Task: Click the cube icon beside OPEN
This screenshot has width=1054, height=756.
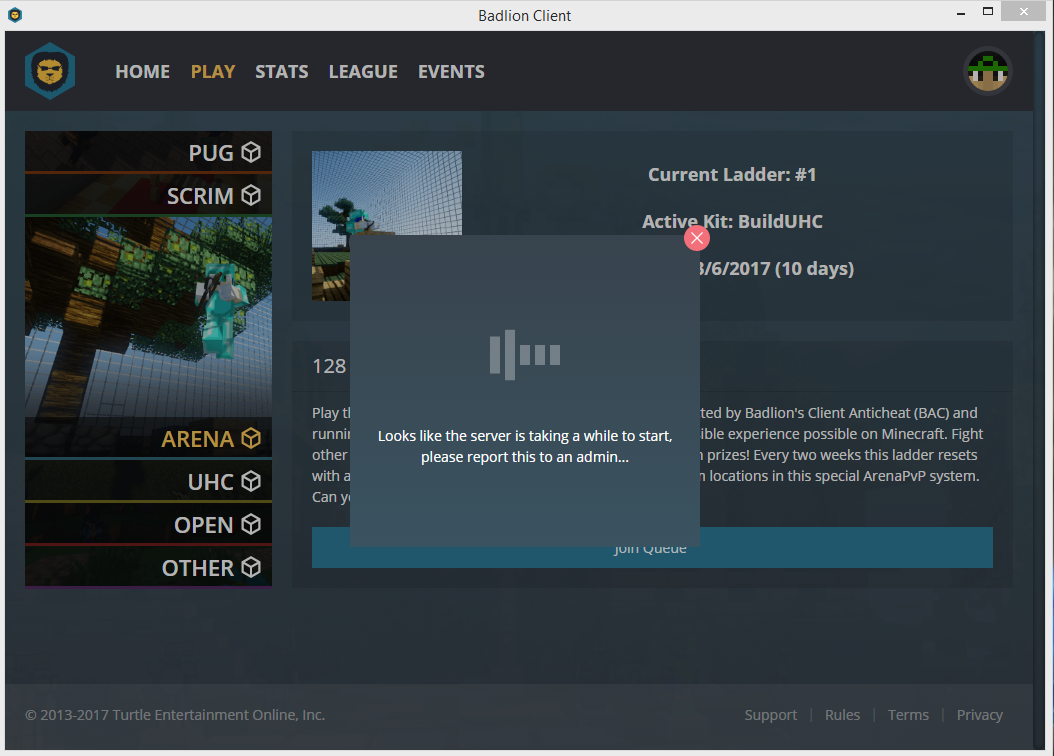Action: point(251,524)
